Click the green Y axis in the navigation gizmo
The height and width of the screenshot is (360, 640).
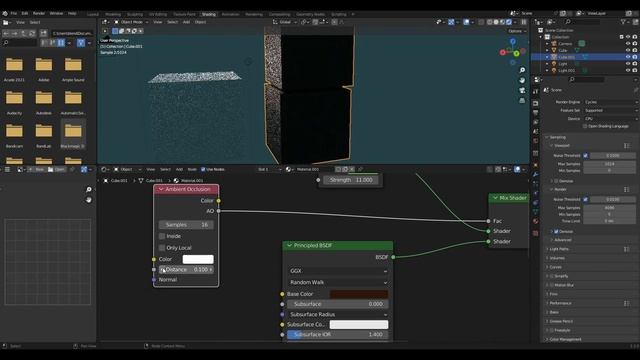(516, 53)
